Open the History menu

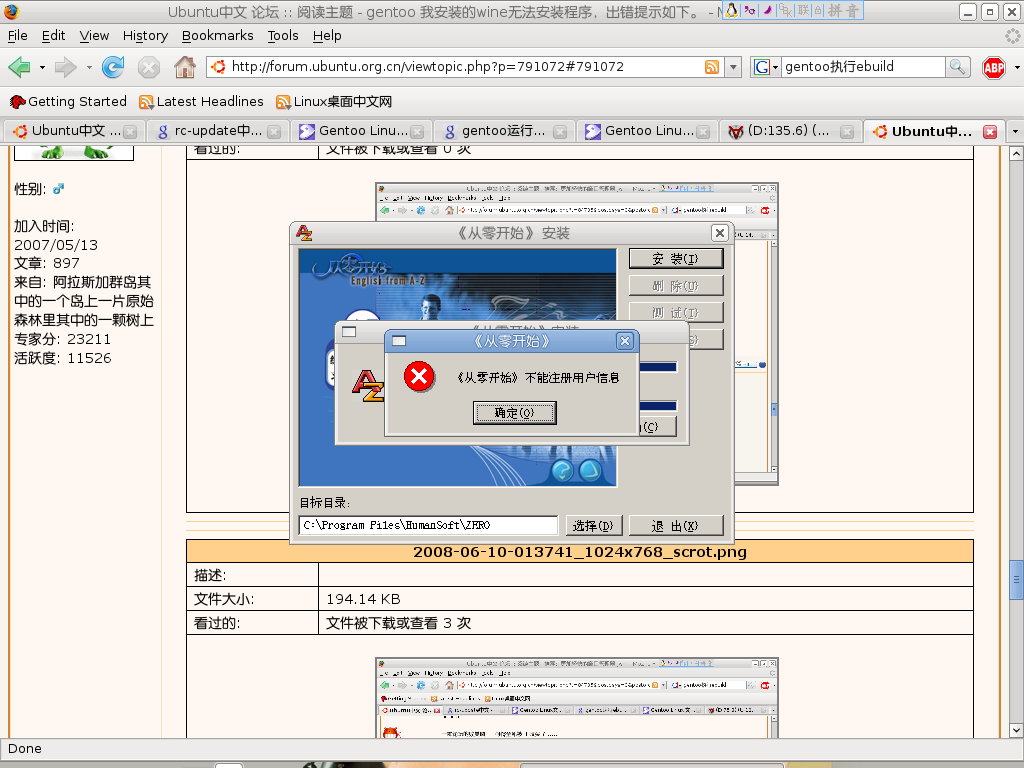pyautogui.click(x=145, y=36)
